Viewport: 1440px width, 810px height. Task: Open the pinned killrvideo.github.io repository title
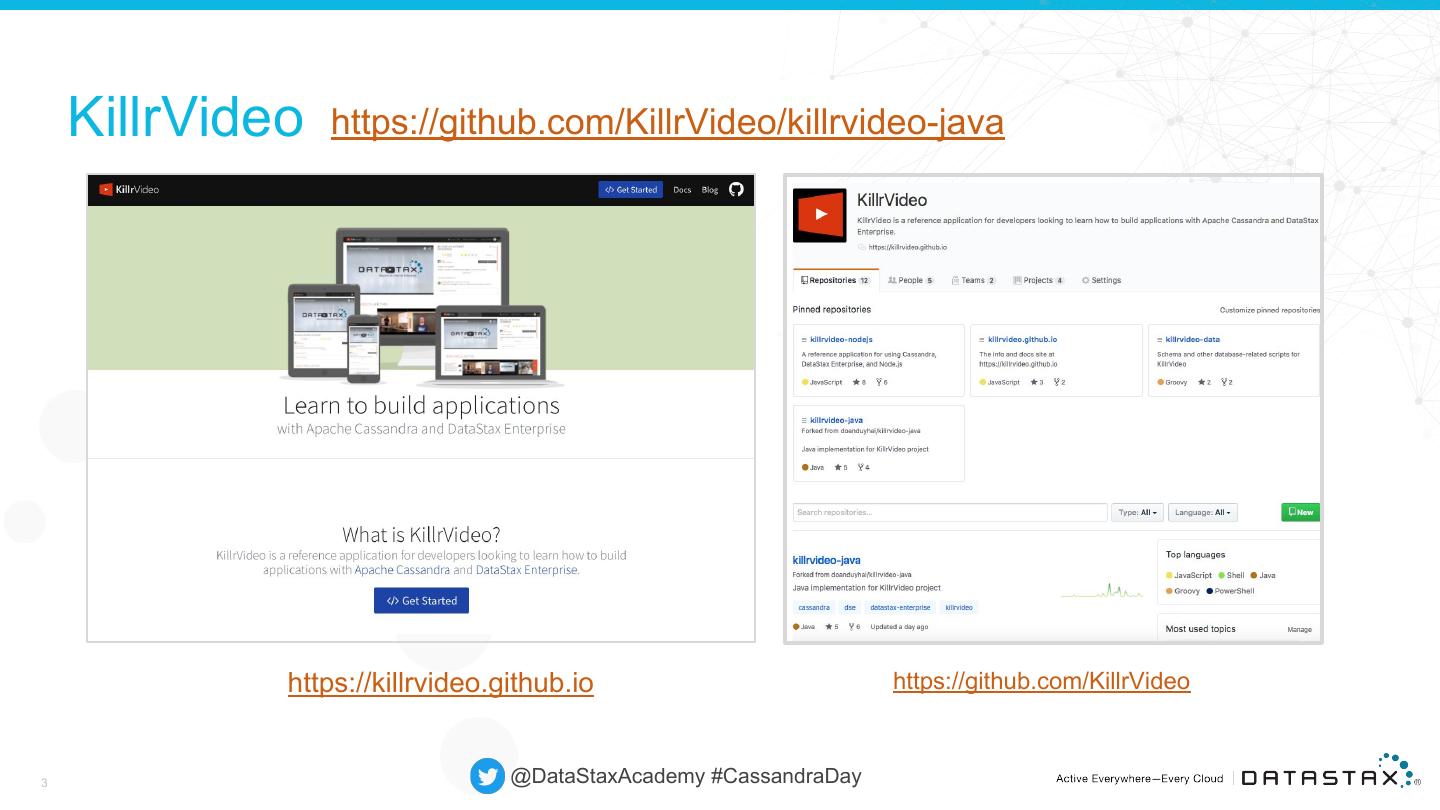[x=1022, y=340]
